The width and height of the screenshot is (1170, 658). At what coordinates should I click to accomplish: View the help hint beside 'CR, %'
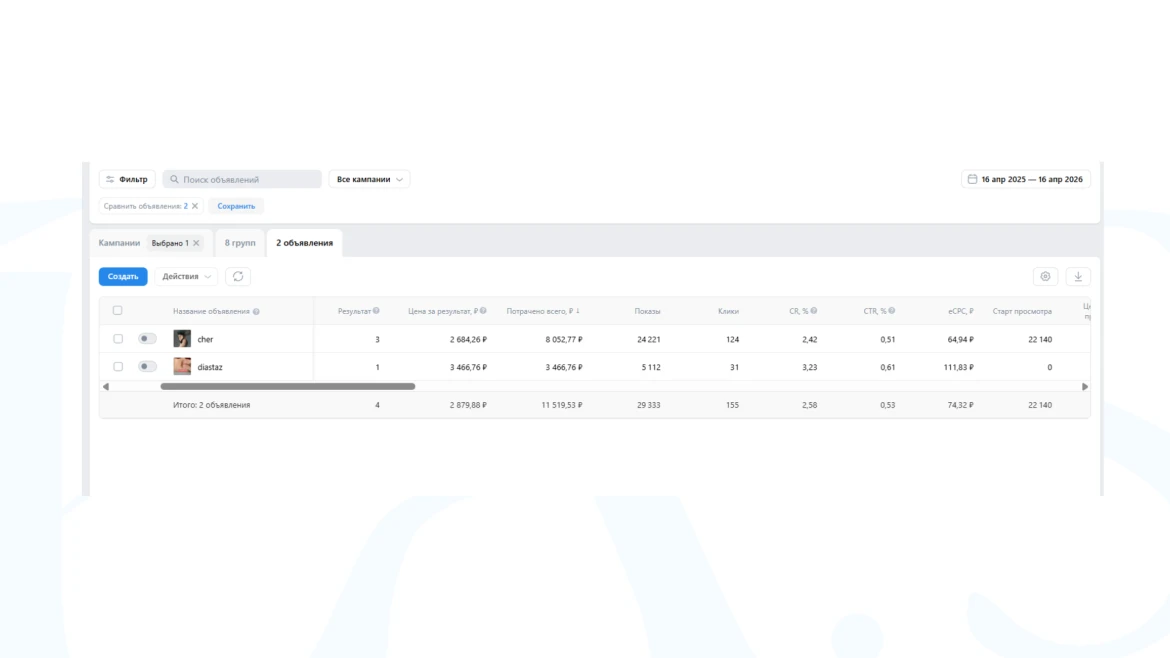click(x=814, y=311)
